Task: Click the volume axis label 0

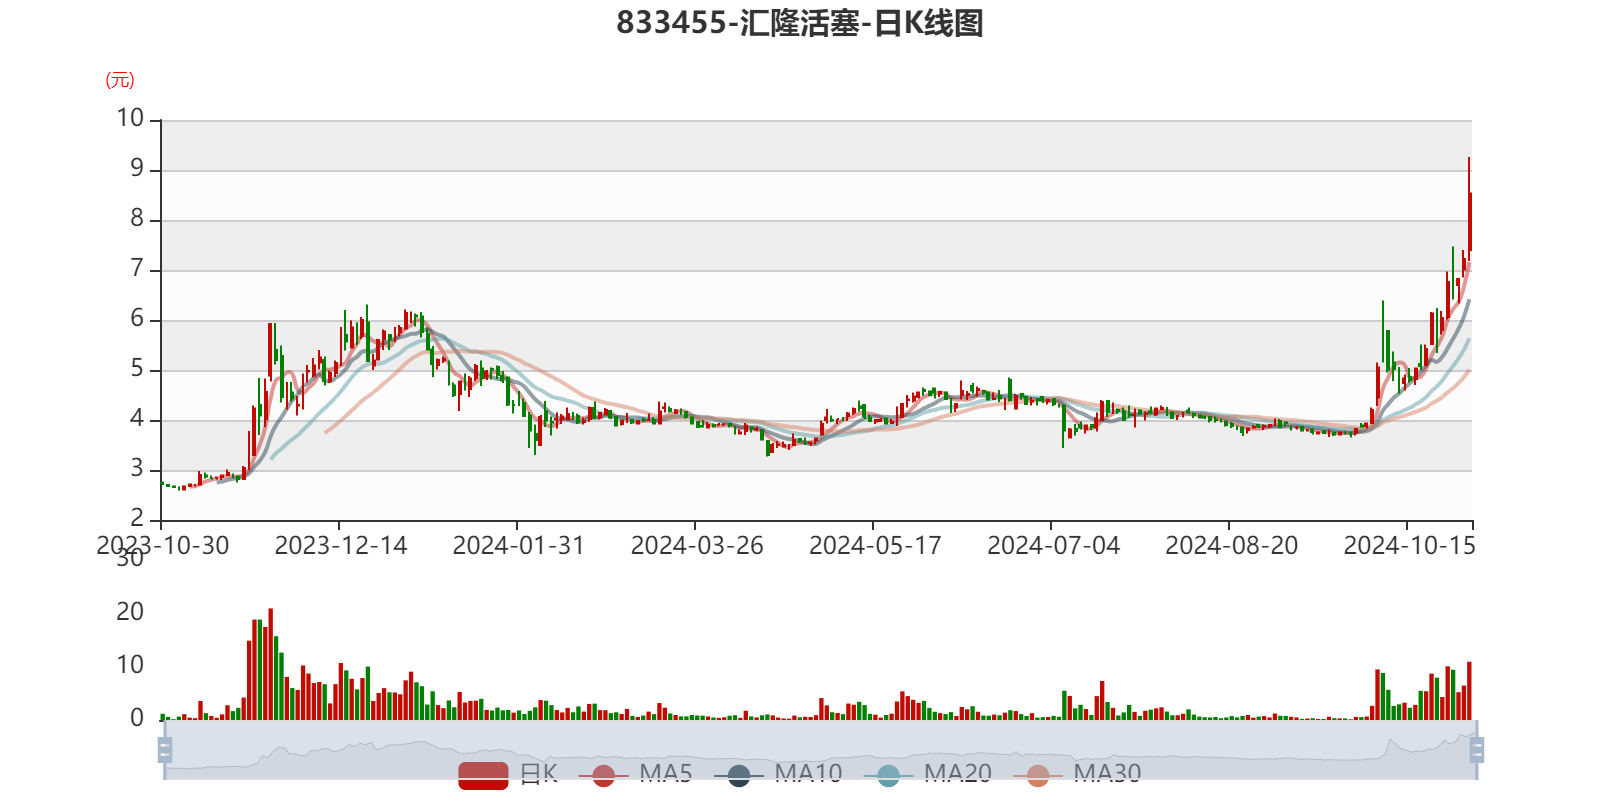Action: click(137, 718)
